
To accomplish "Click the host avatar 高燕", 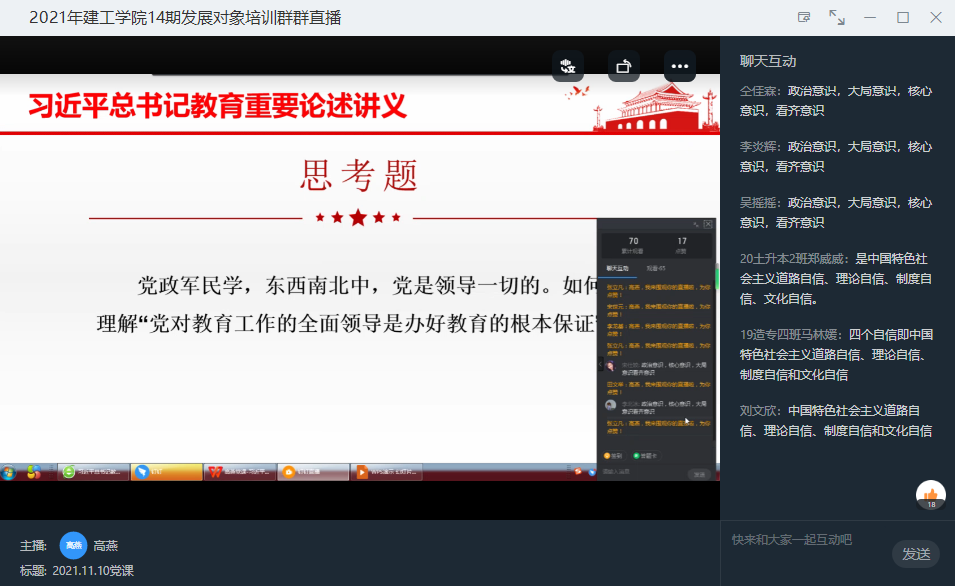I will [73, 545].
